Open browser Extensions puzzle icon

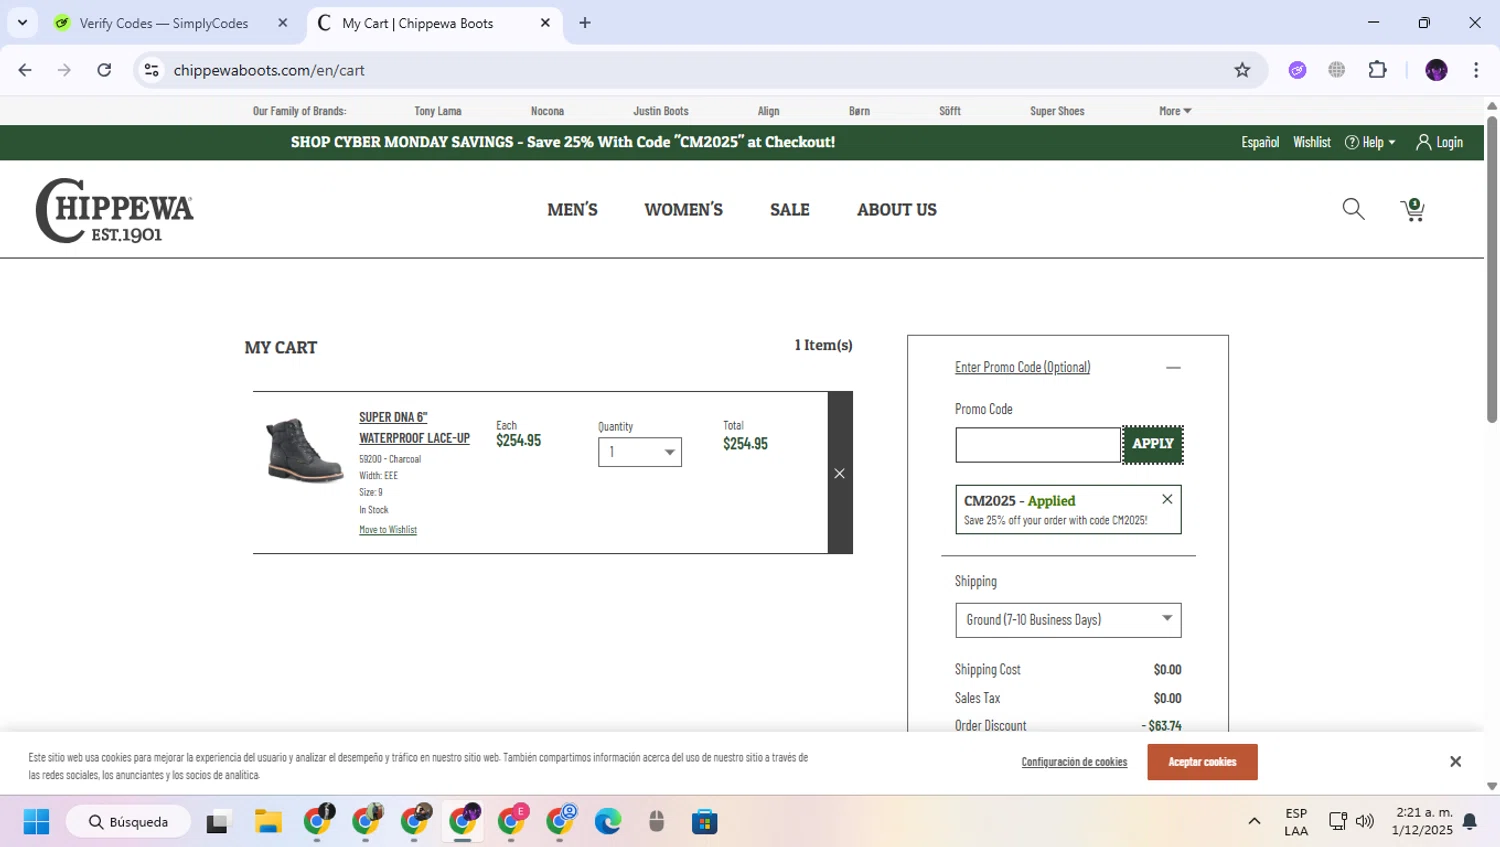click(1377, 70)
